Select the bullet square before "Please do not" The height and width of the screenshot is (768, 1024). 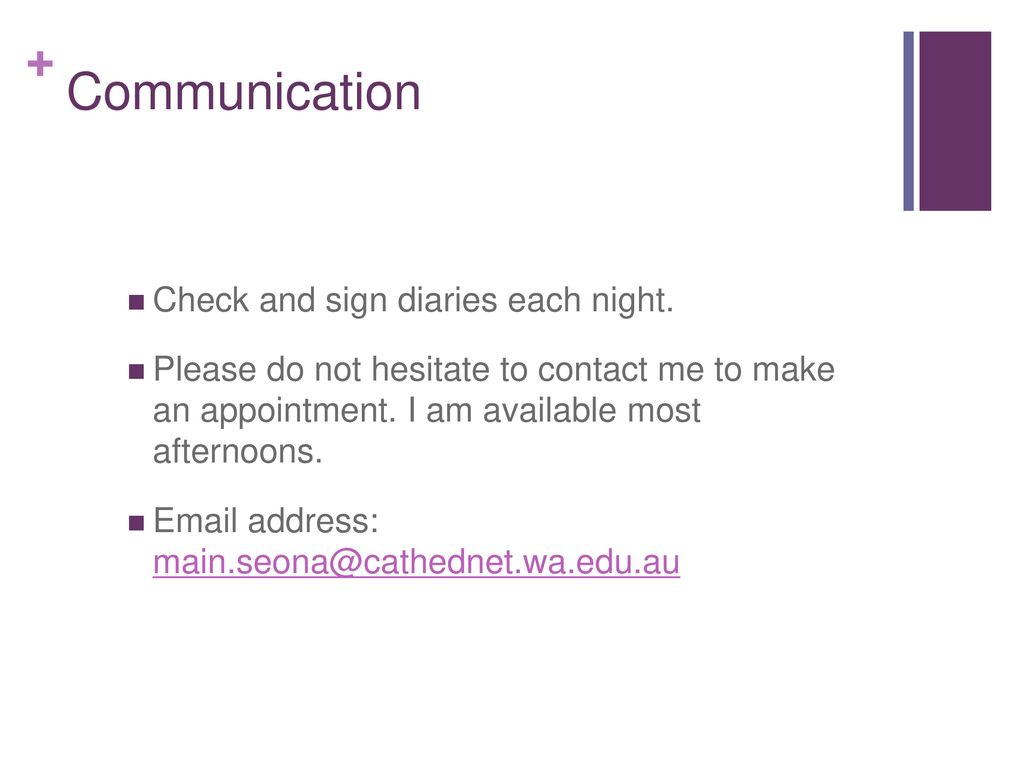pos(136,372)
